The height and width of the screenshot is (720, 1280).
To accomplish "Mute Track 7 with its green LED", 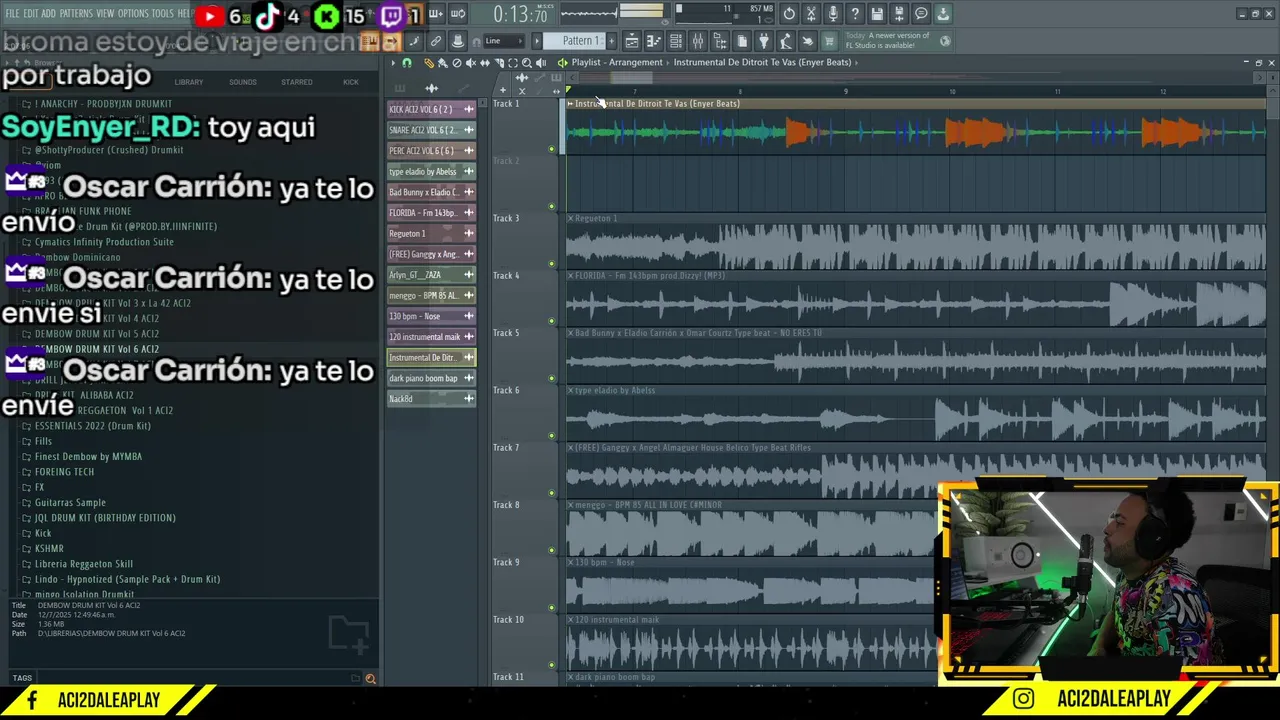I will 551,493.
